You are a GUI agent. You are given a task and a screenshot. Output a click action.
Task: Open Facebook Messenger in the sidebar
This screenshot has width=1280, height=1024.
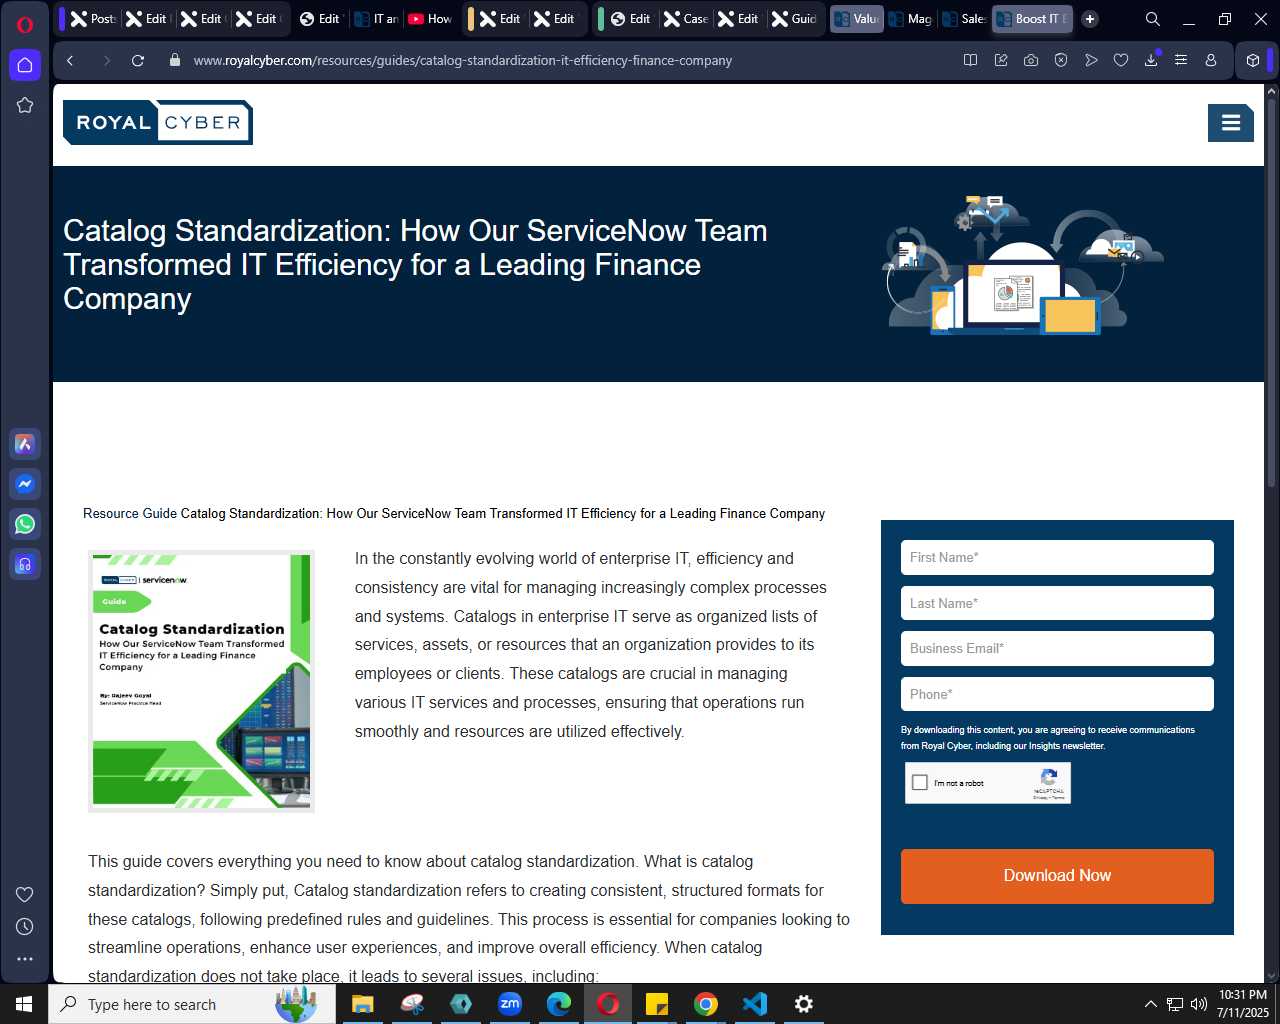tap(25, 484)
